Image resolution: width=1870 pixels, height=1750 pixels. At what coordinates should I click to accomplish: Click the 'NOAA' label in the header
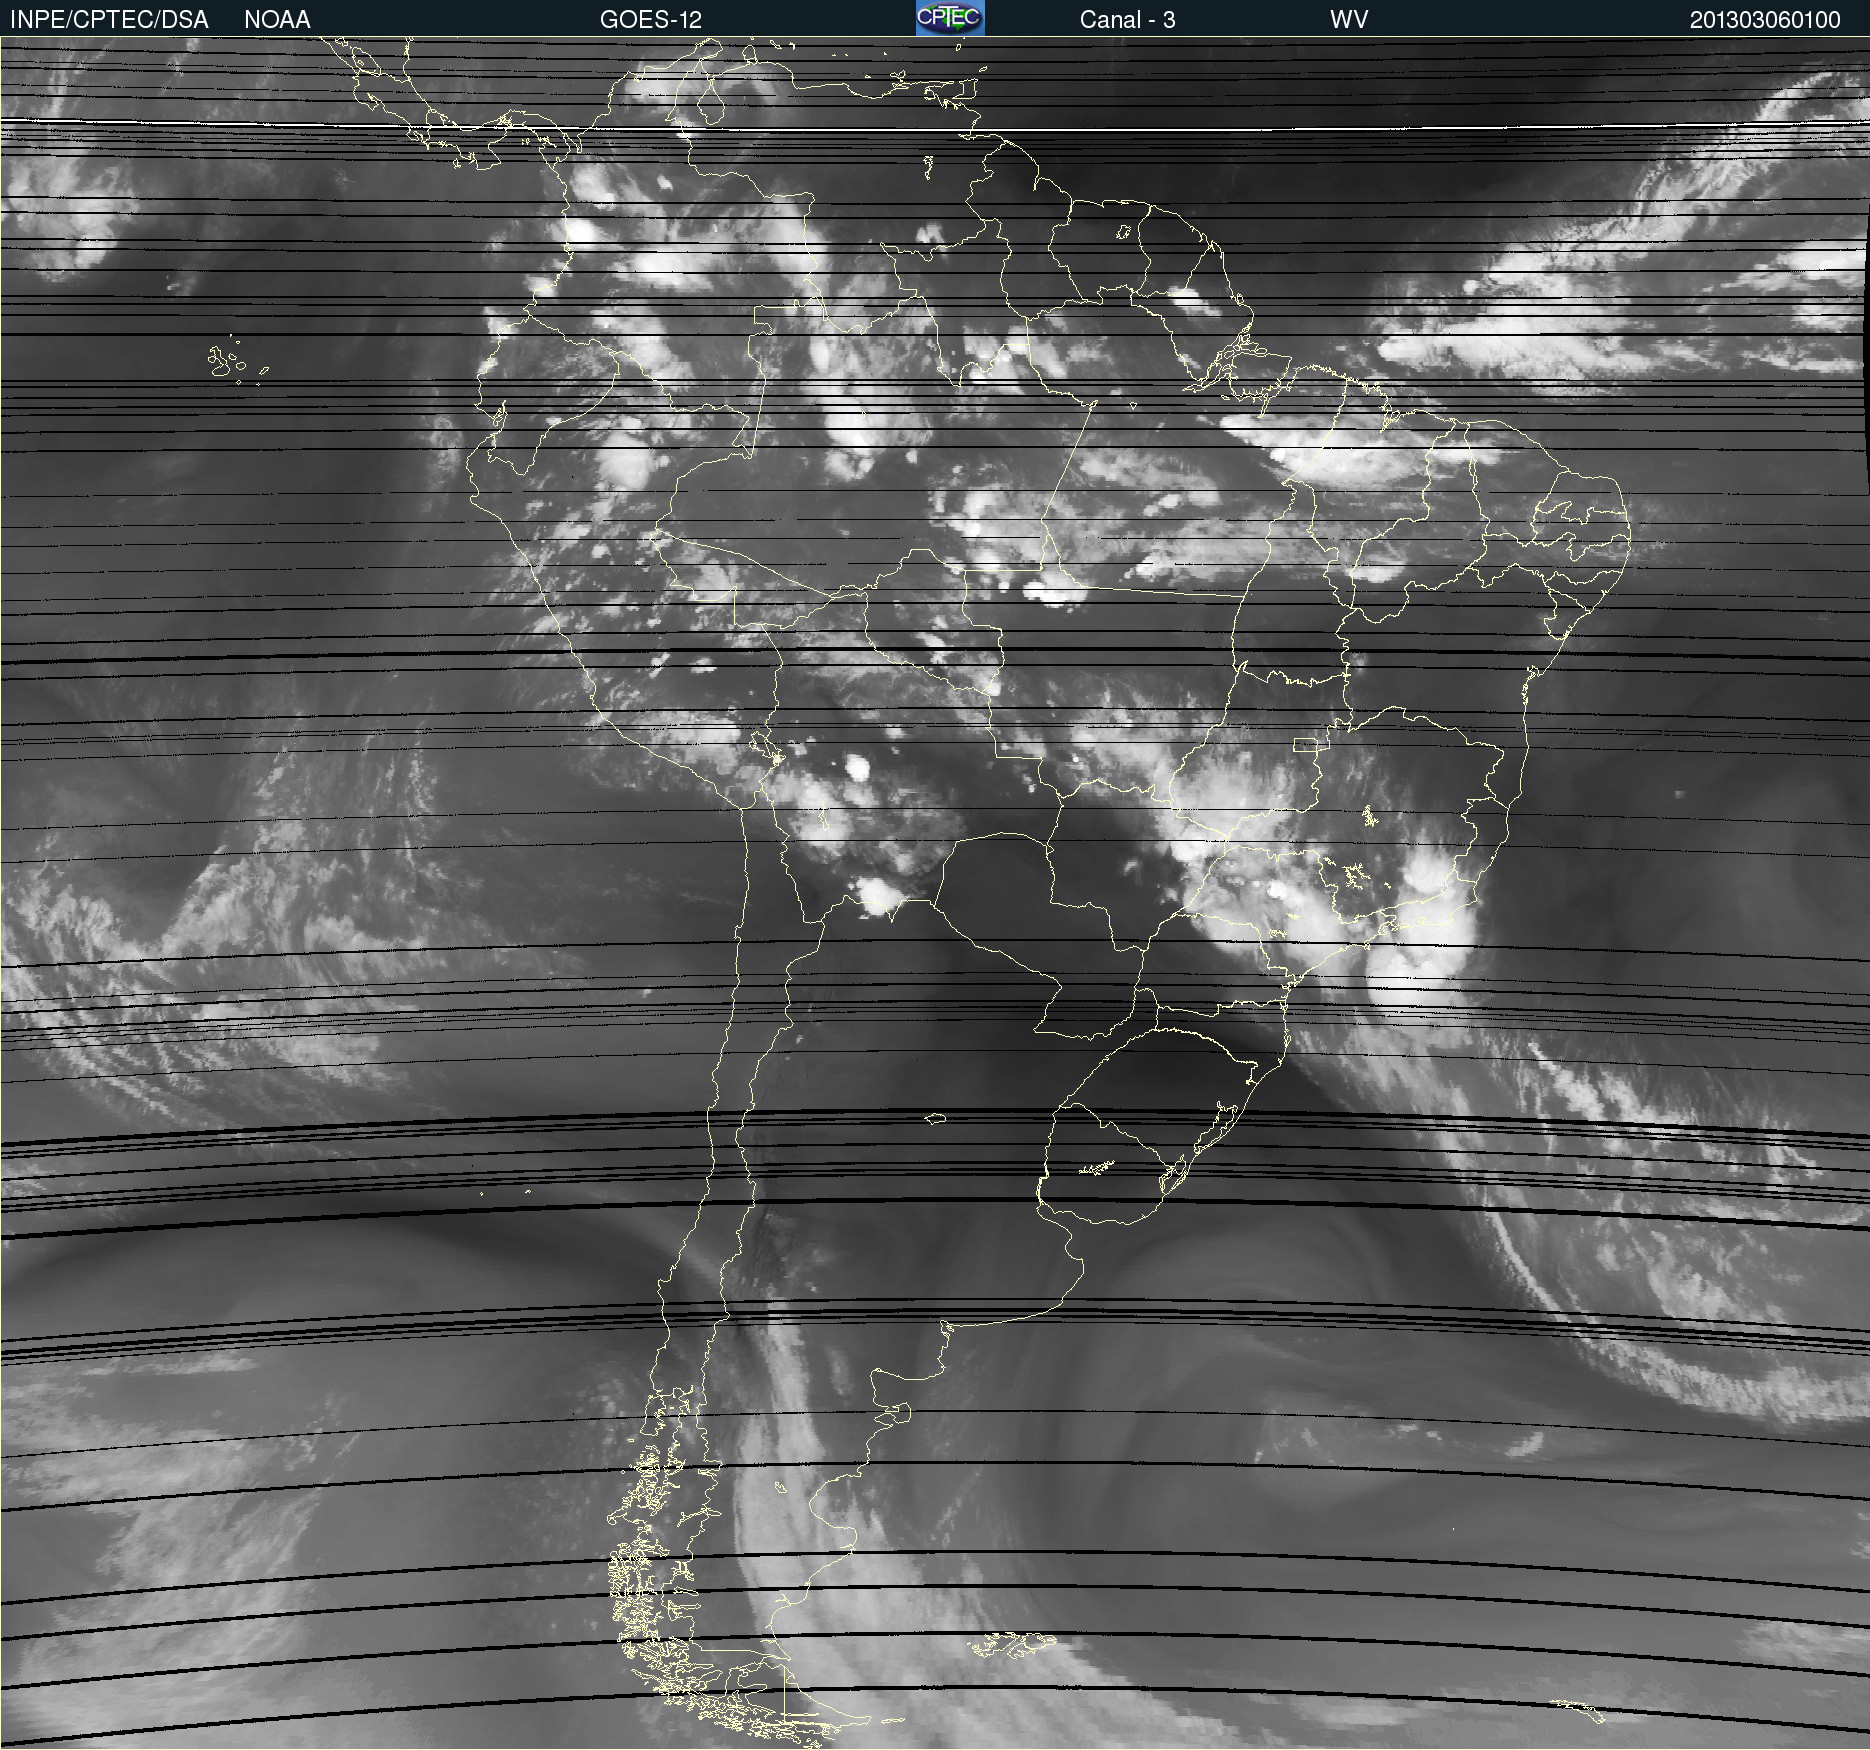point(277,20)
